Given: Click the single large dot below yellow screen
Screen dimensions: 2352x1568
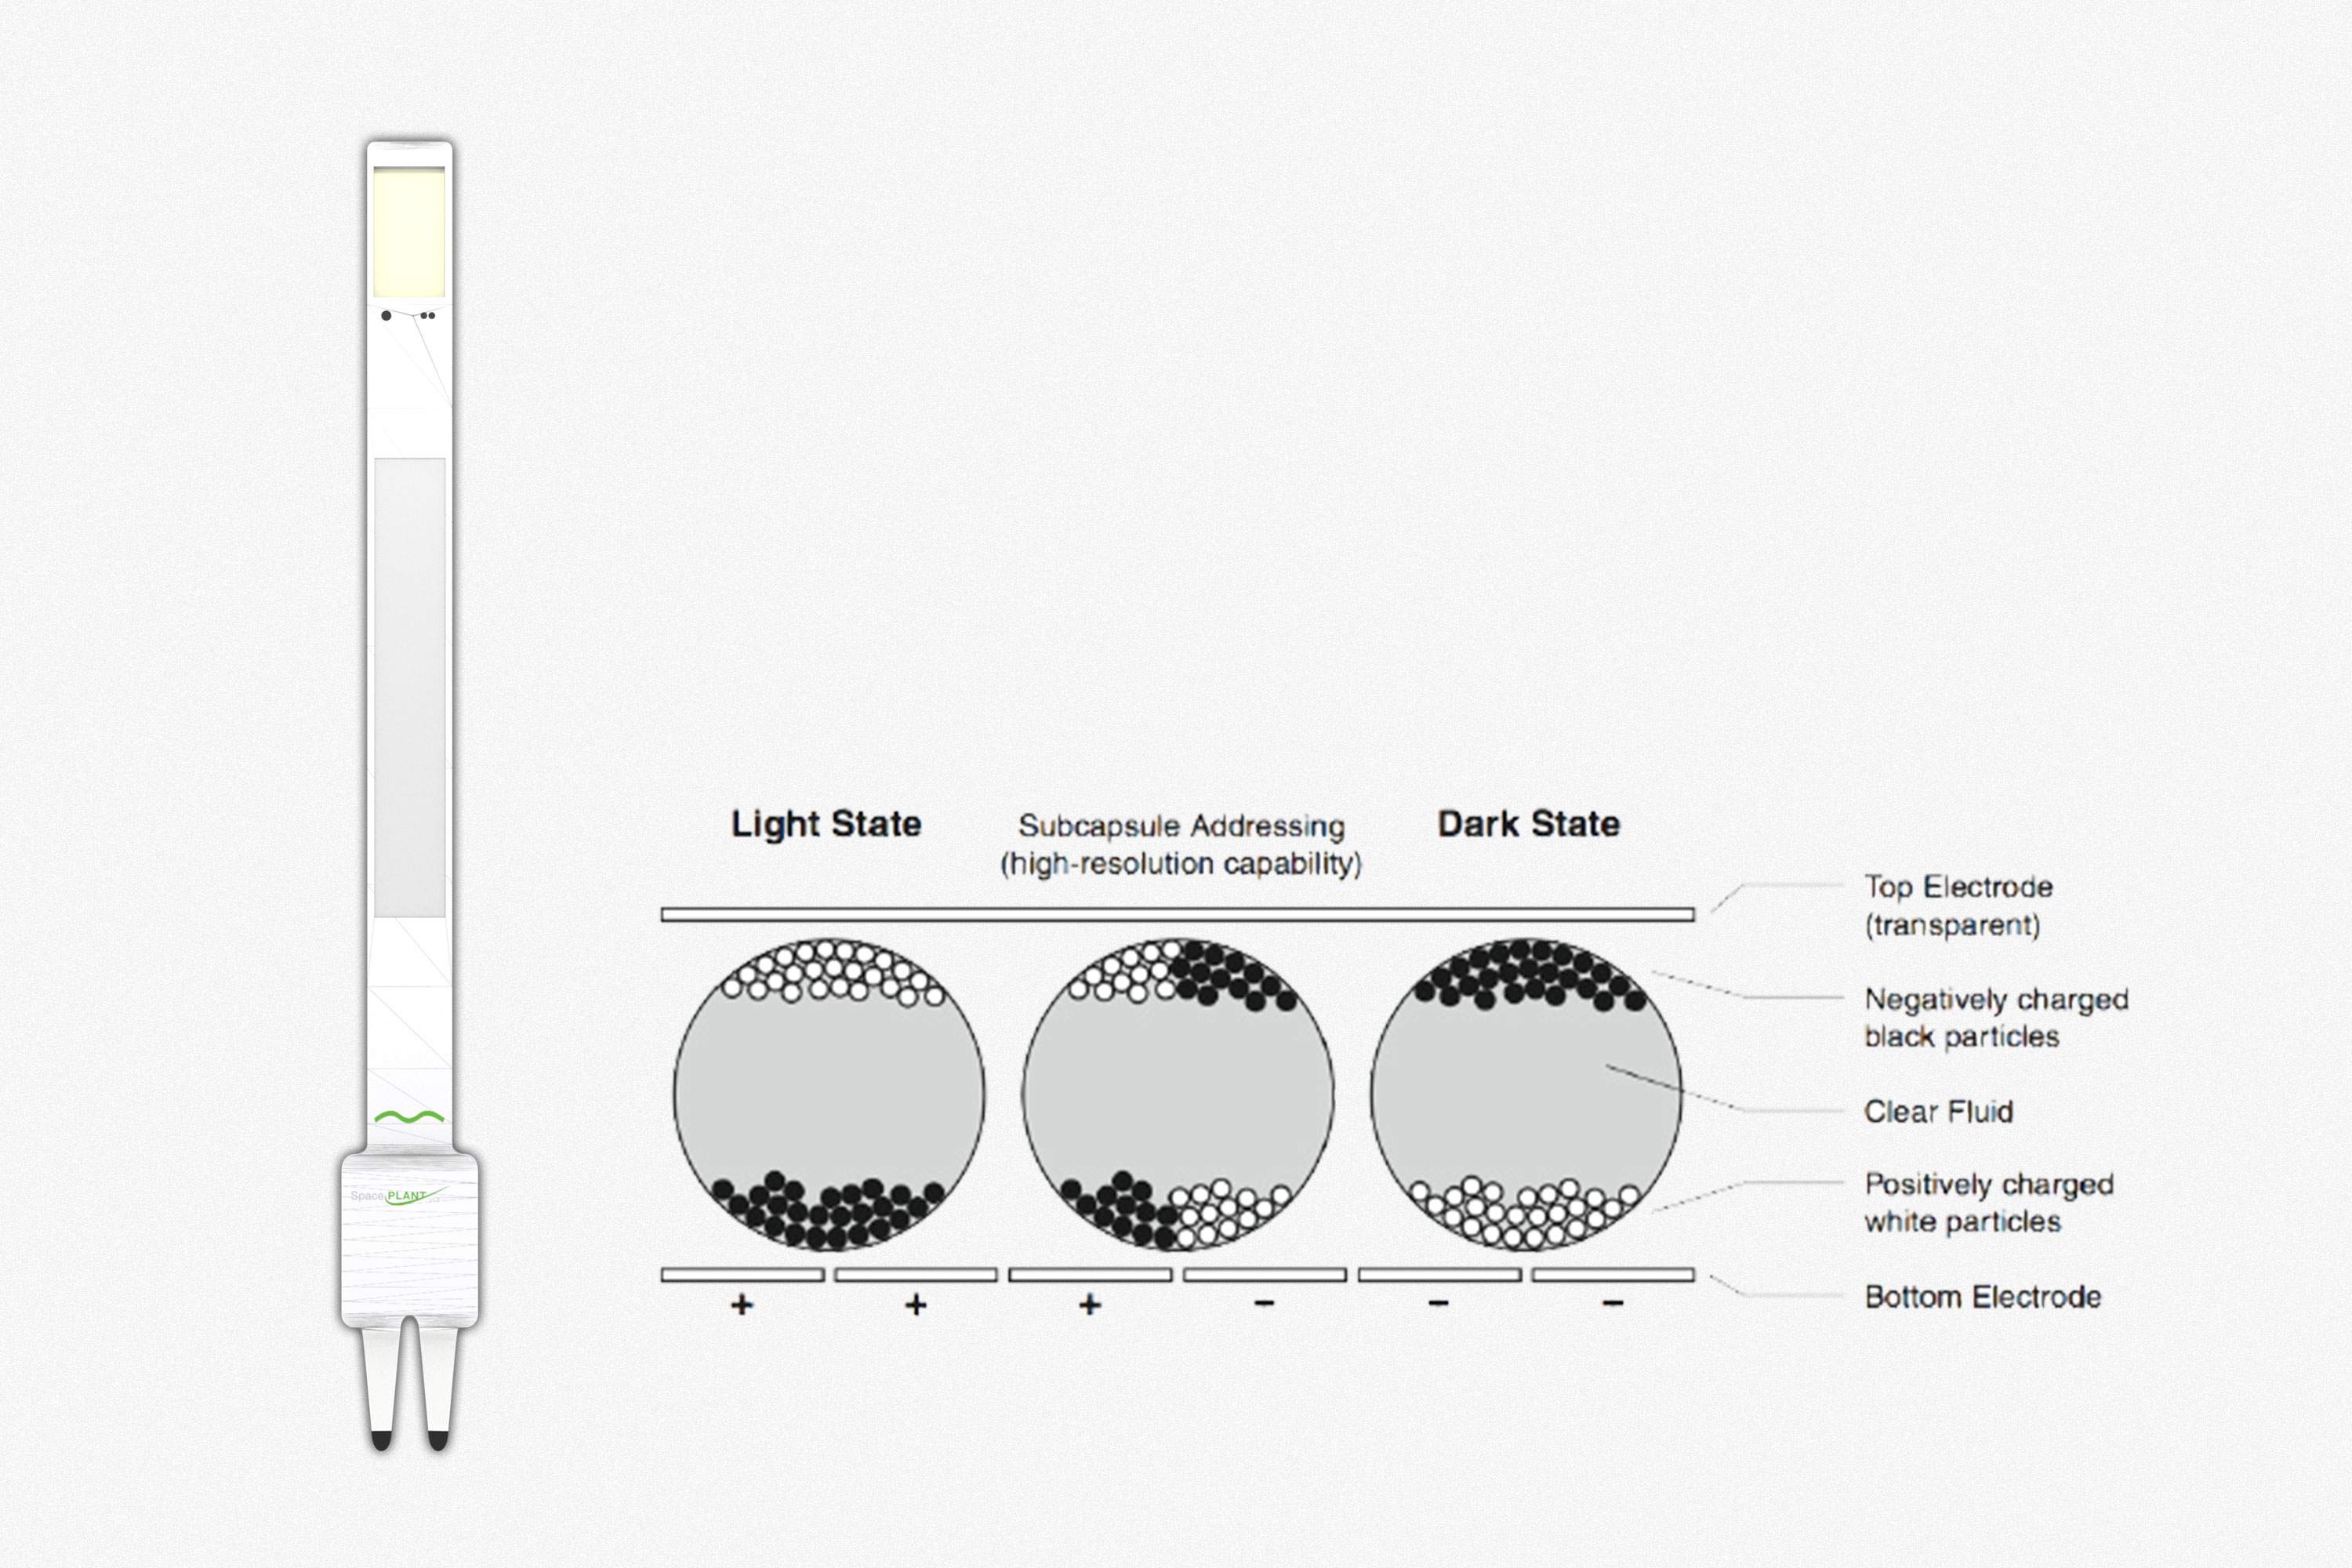Looking at the screenshot, I should tap(386, 316).
